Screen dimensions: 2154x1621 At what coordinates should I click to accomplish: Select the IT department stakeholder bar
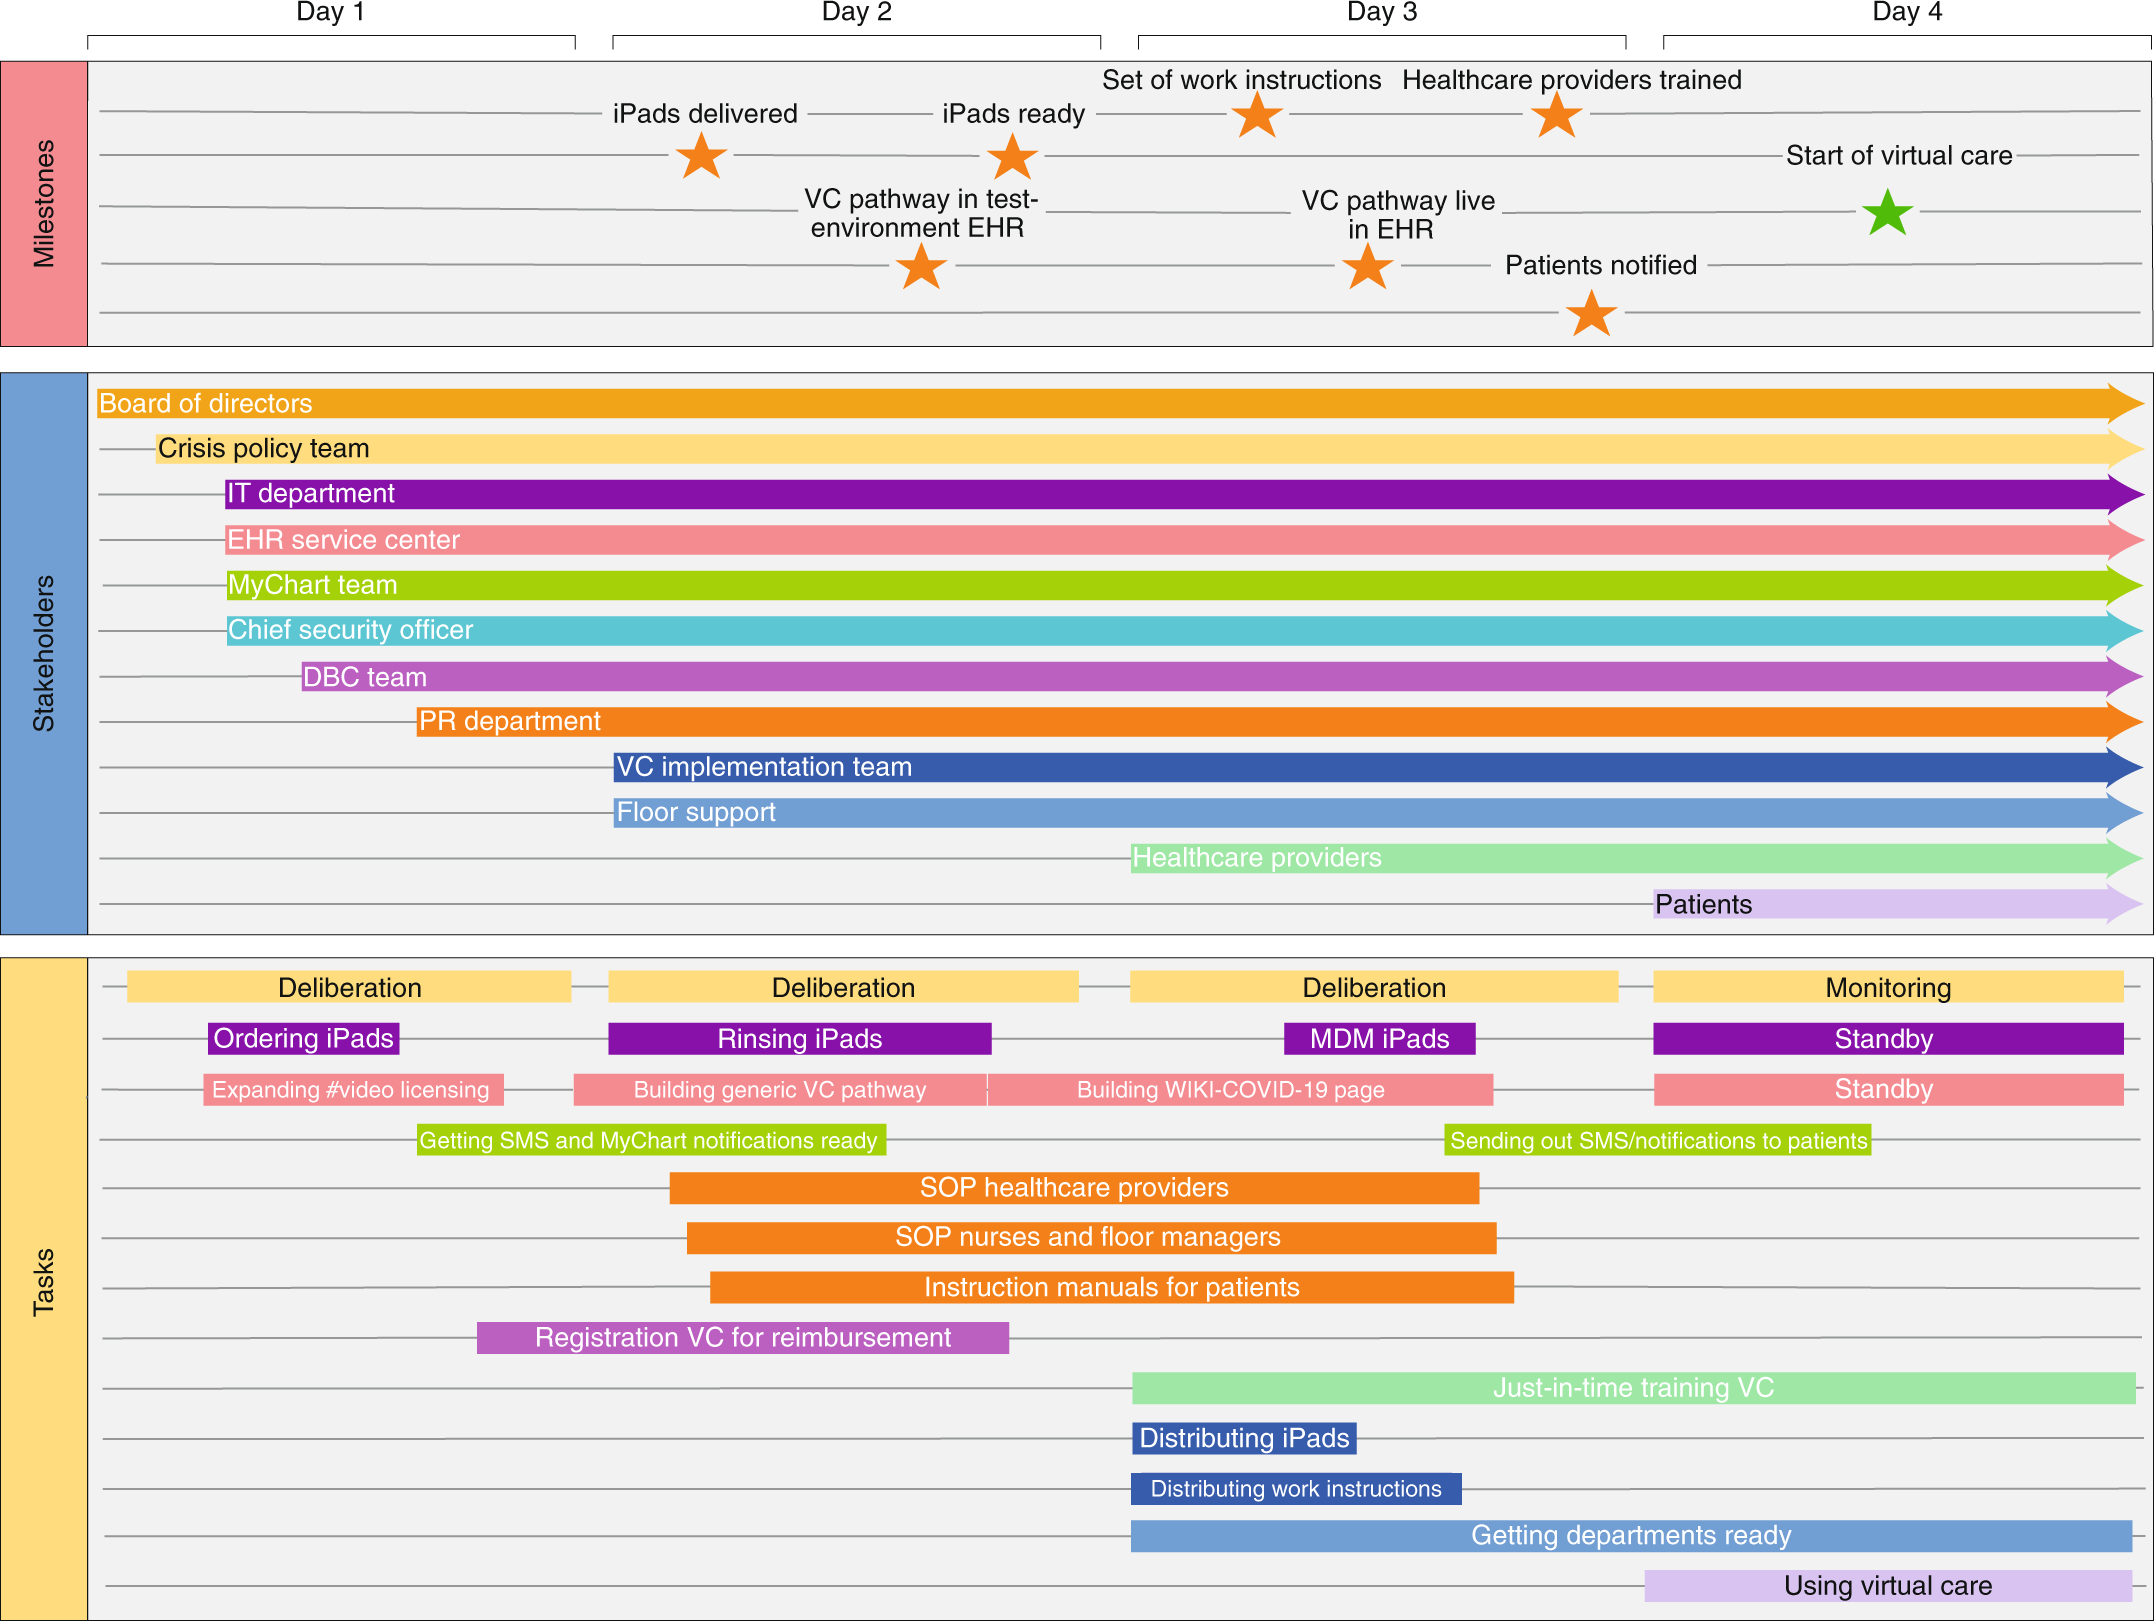pos(1184,494)
